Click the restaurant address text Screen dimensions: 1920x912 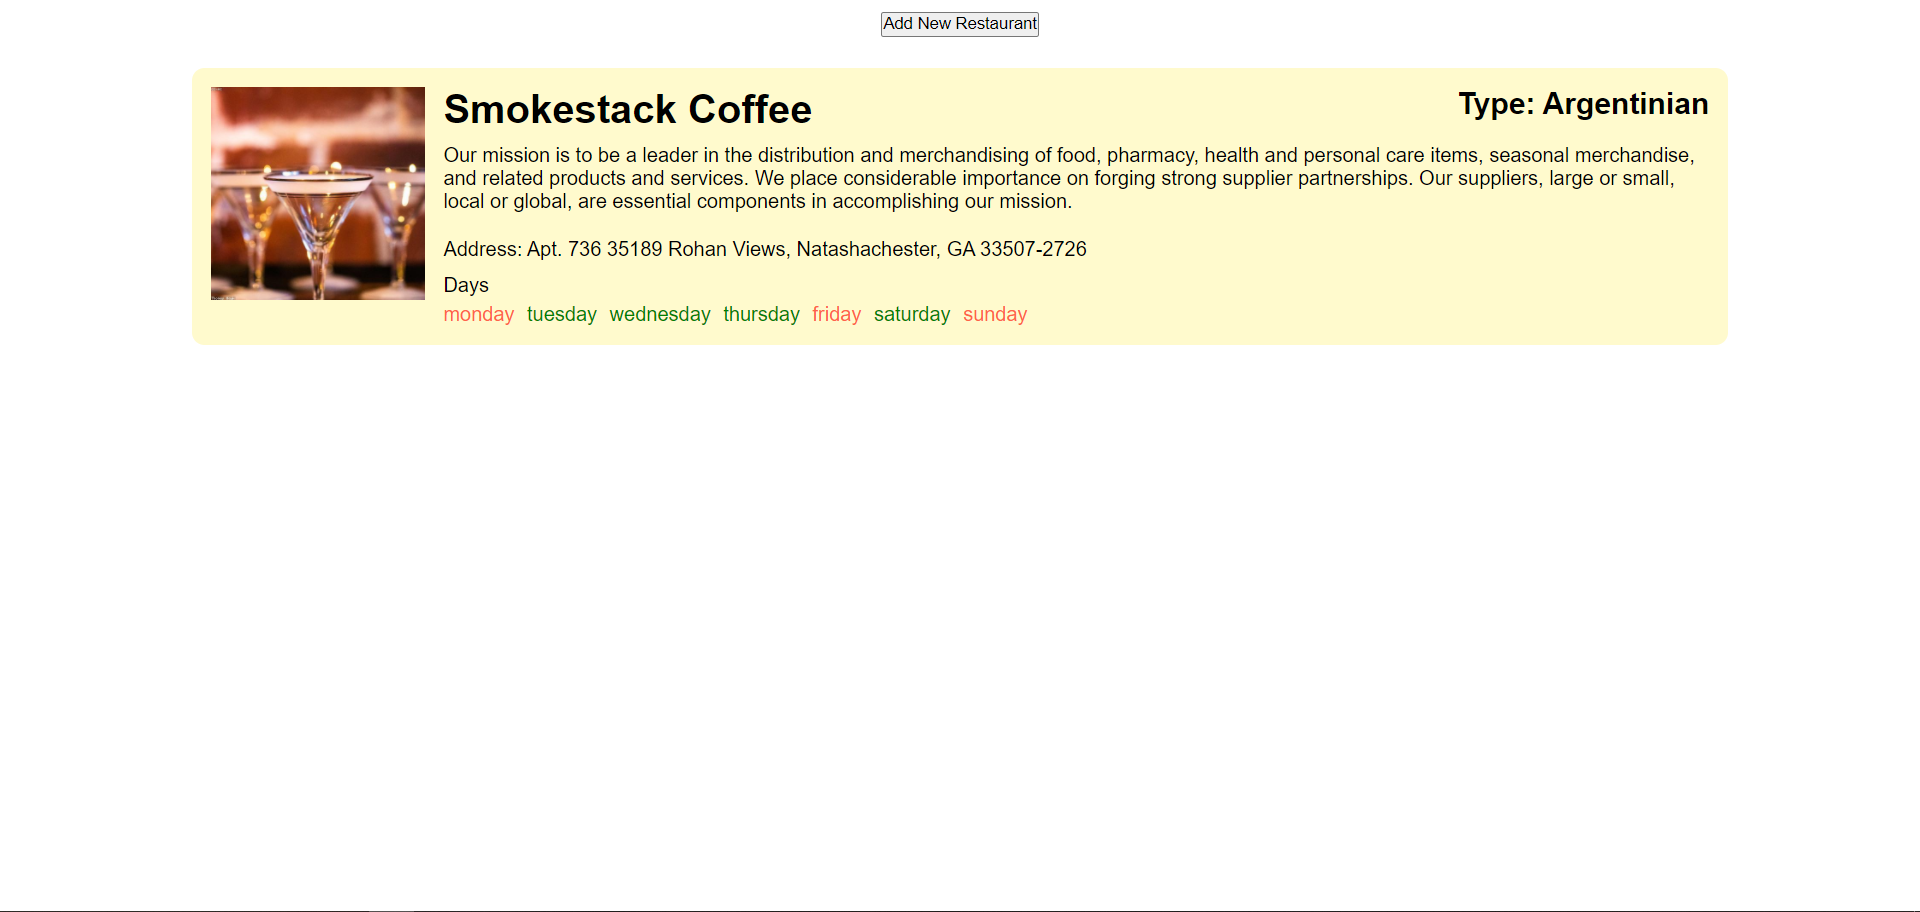click(x=765, y=249)
